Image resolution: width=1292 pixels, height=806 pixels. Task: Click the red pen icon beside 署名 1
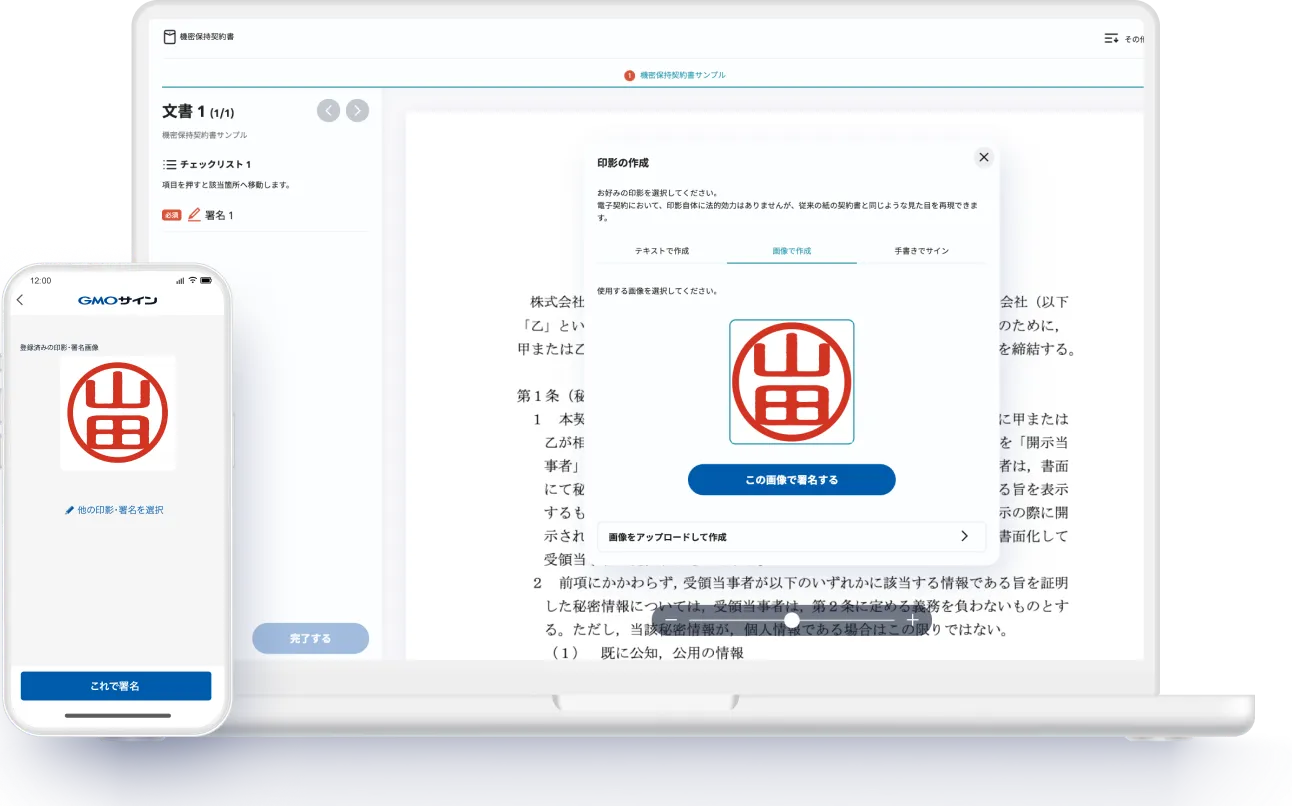[x=193, y=214]
